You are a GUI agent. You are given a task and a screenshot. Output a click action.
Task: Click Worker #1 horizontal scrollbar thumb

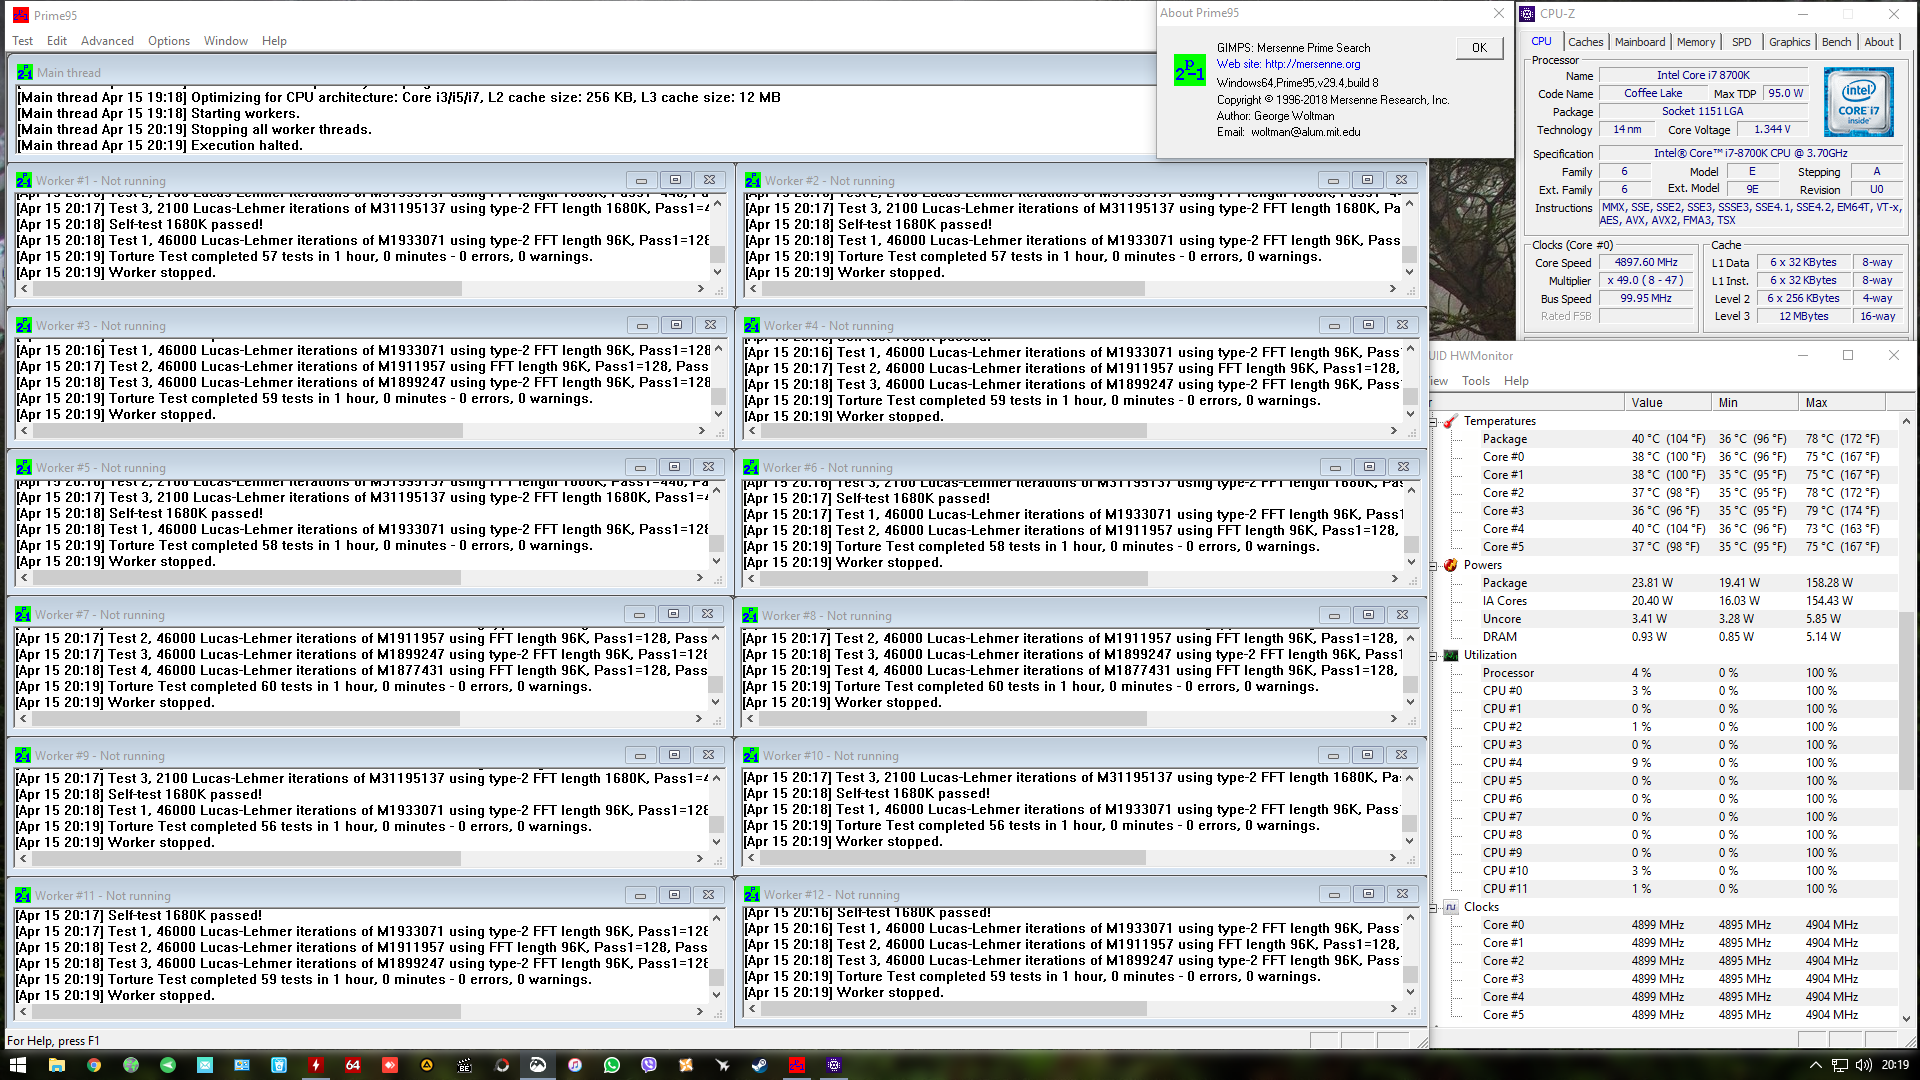pos(247,289)
